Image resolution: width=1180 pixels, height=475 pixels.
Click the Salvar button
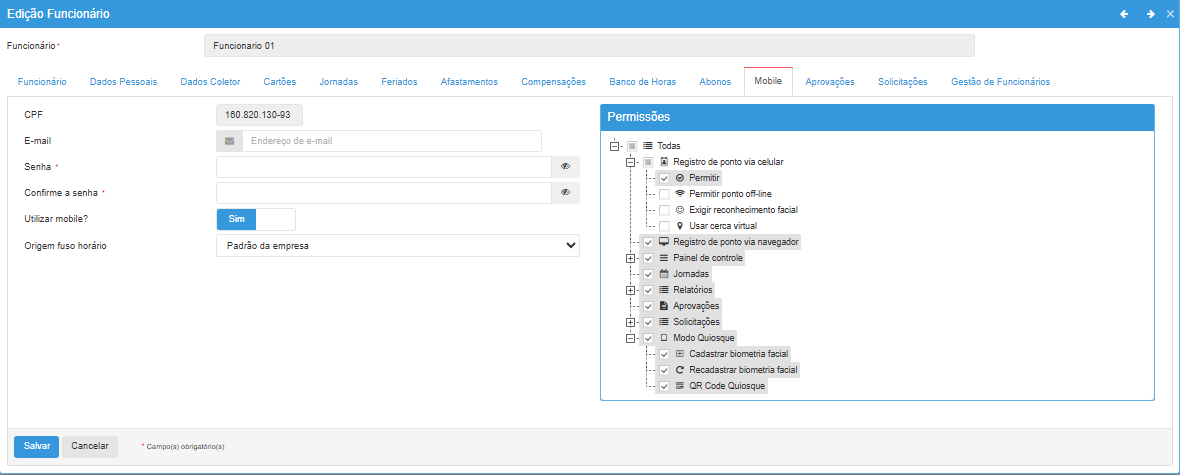click(36, 446)
